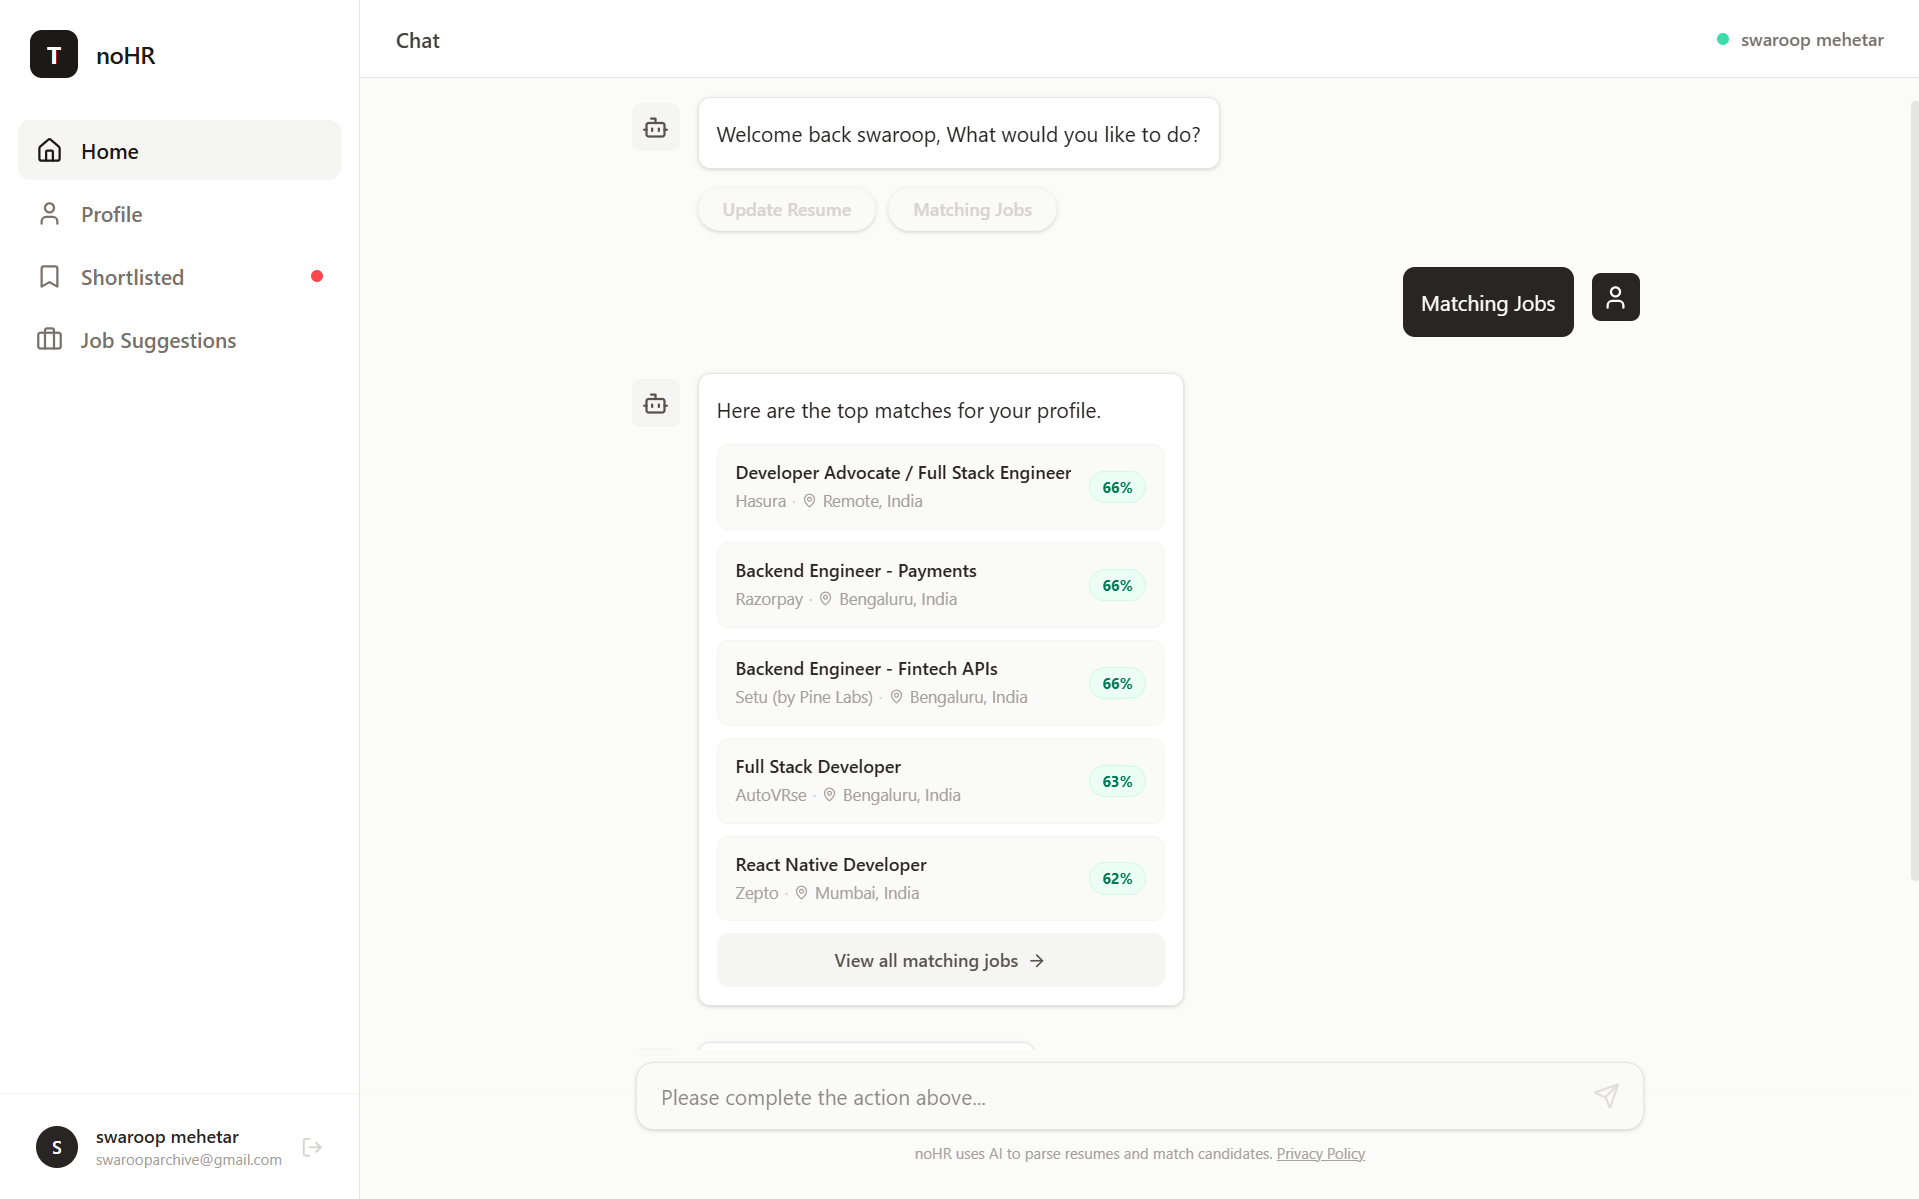Click the Update Resume button
1919x1199 pixels.
point(786,209)
